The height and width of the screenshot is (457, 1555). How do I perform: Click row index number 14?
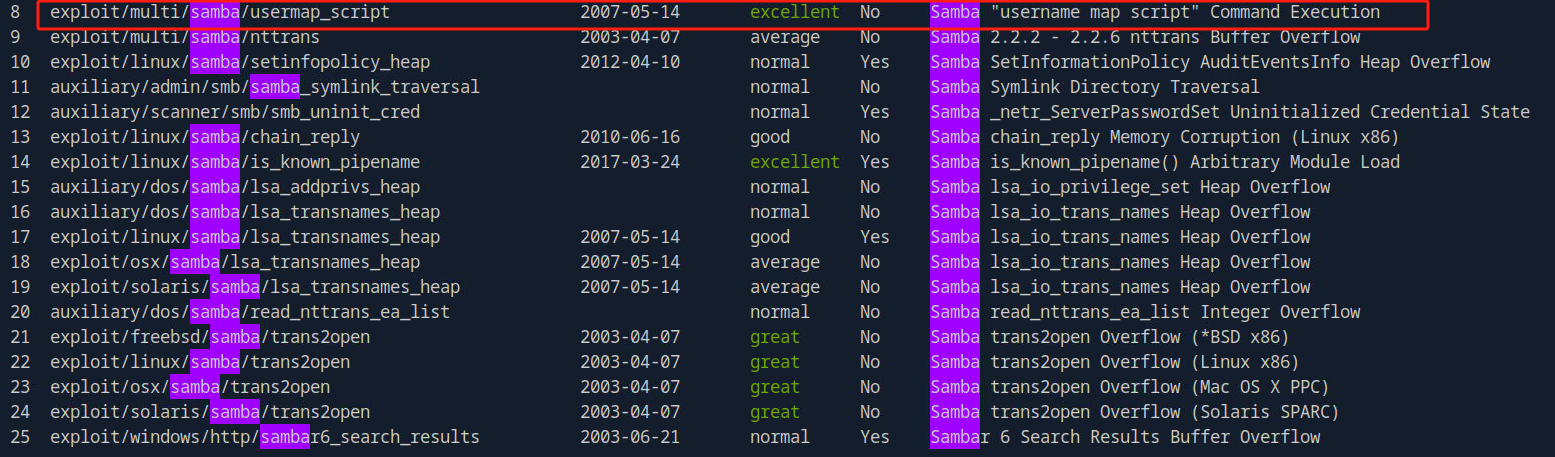coord(20,163)
